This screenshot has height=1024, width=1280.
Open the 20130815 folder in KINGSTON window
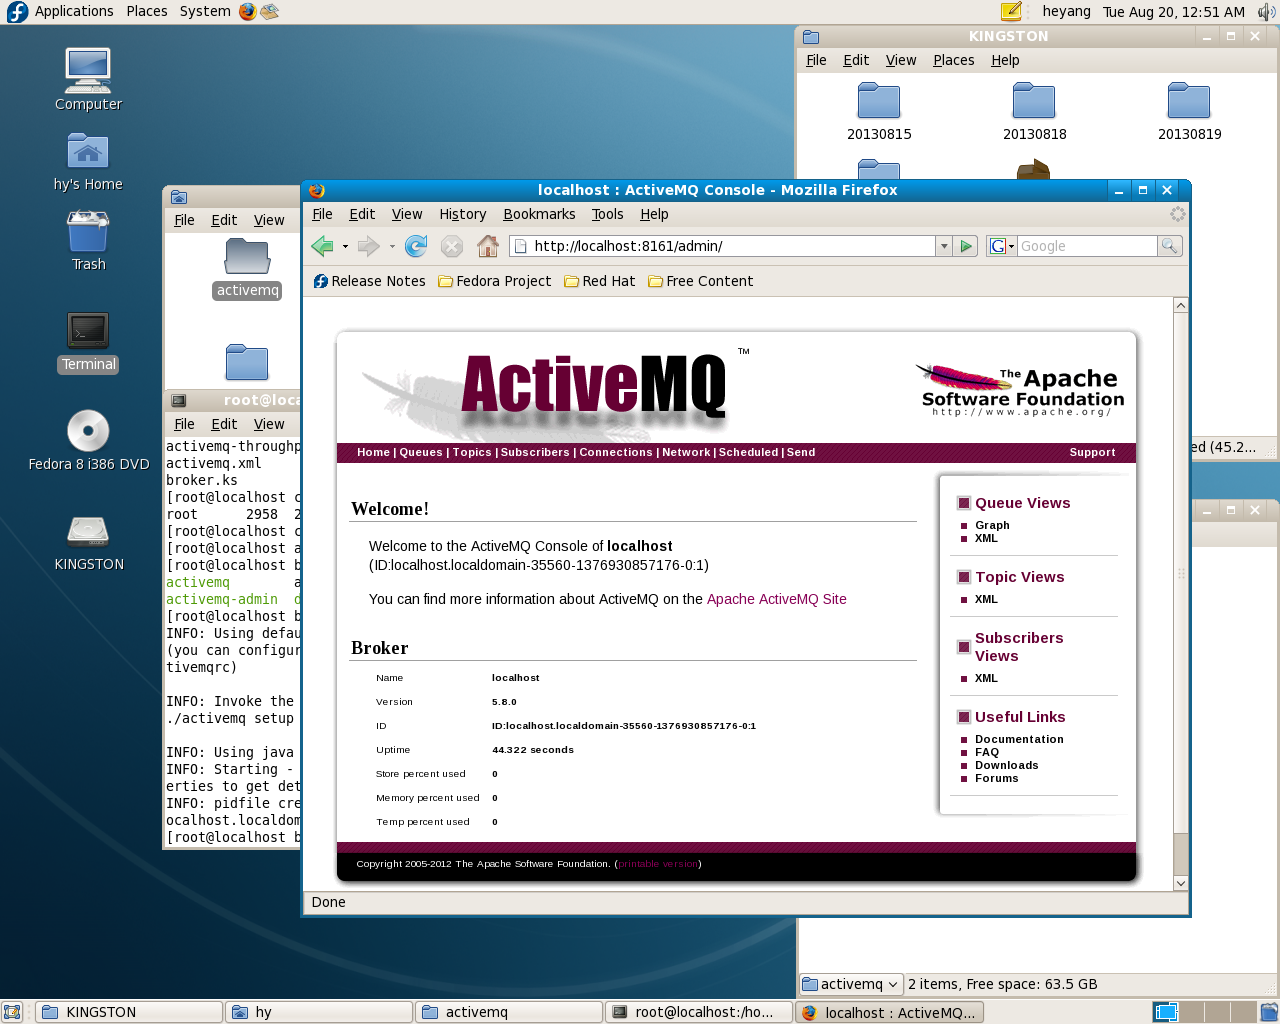(879, 111)
